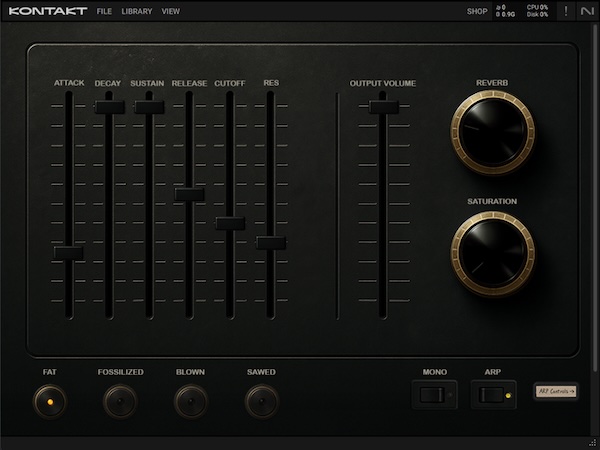
Task: Open the SHOP link
Action: point(477,11)
